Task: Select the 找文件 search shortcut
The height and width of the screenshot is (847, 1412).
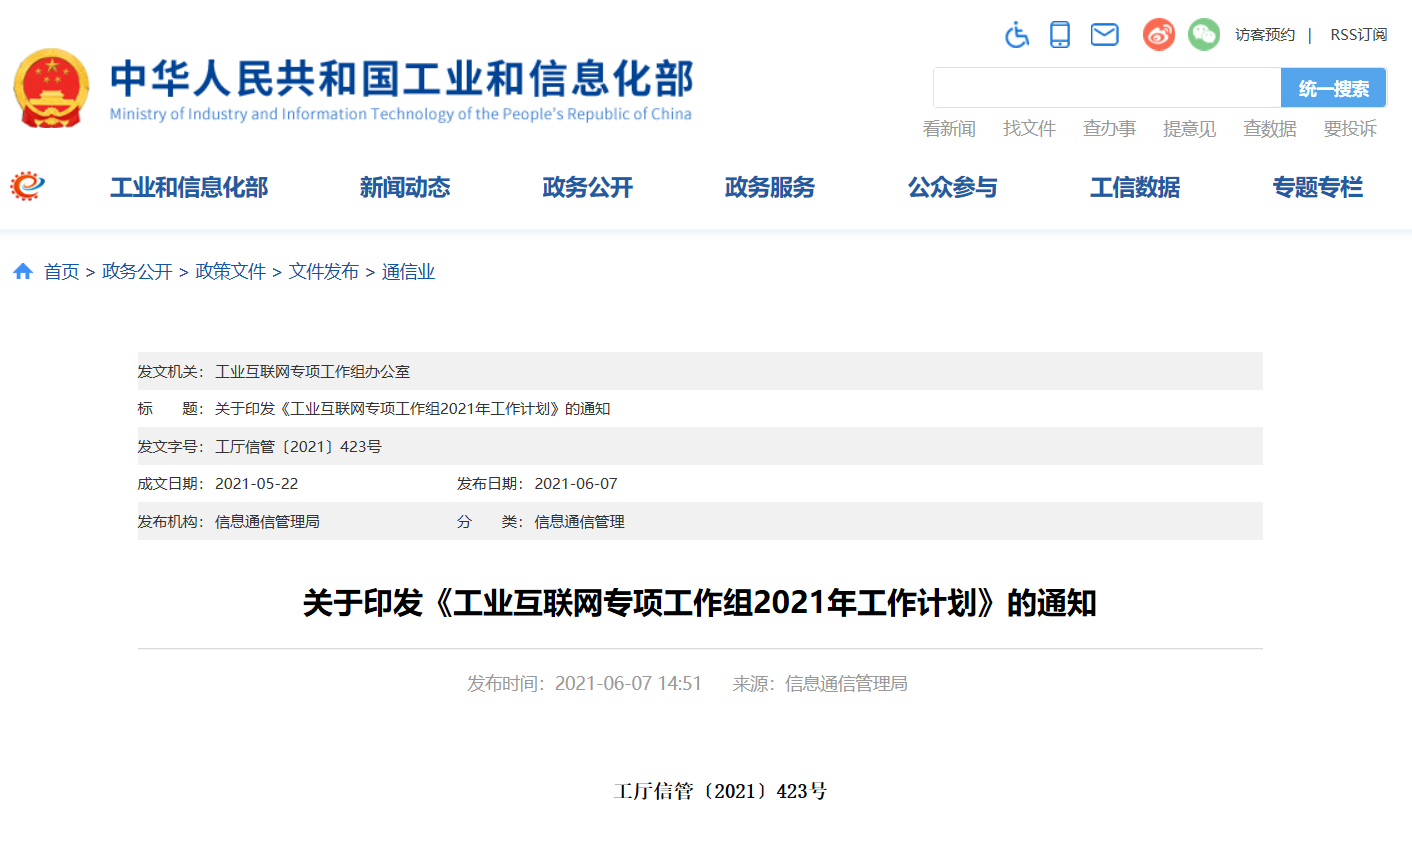Action: (x=1029, y=129)
